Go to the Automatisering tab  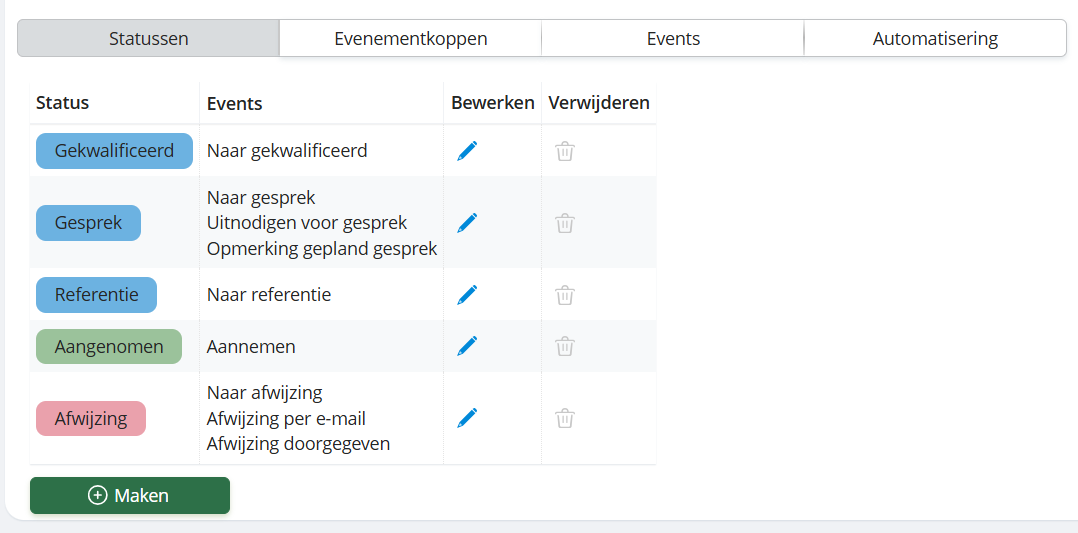point(935,39)
